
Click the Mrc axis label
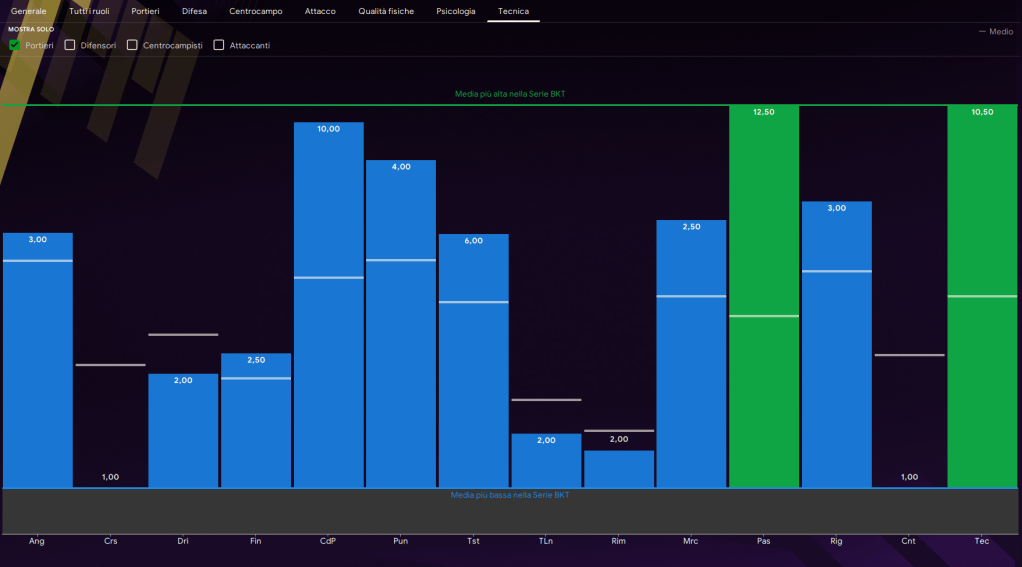click(x=691, y=541)
